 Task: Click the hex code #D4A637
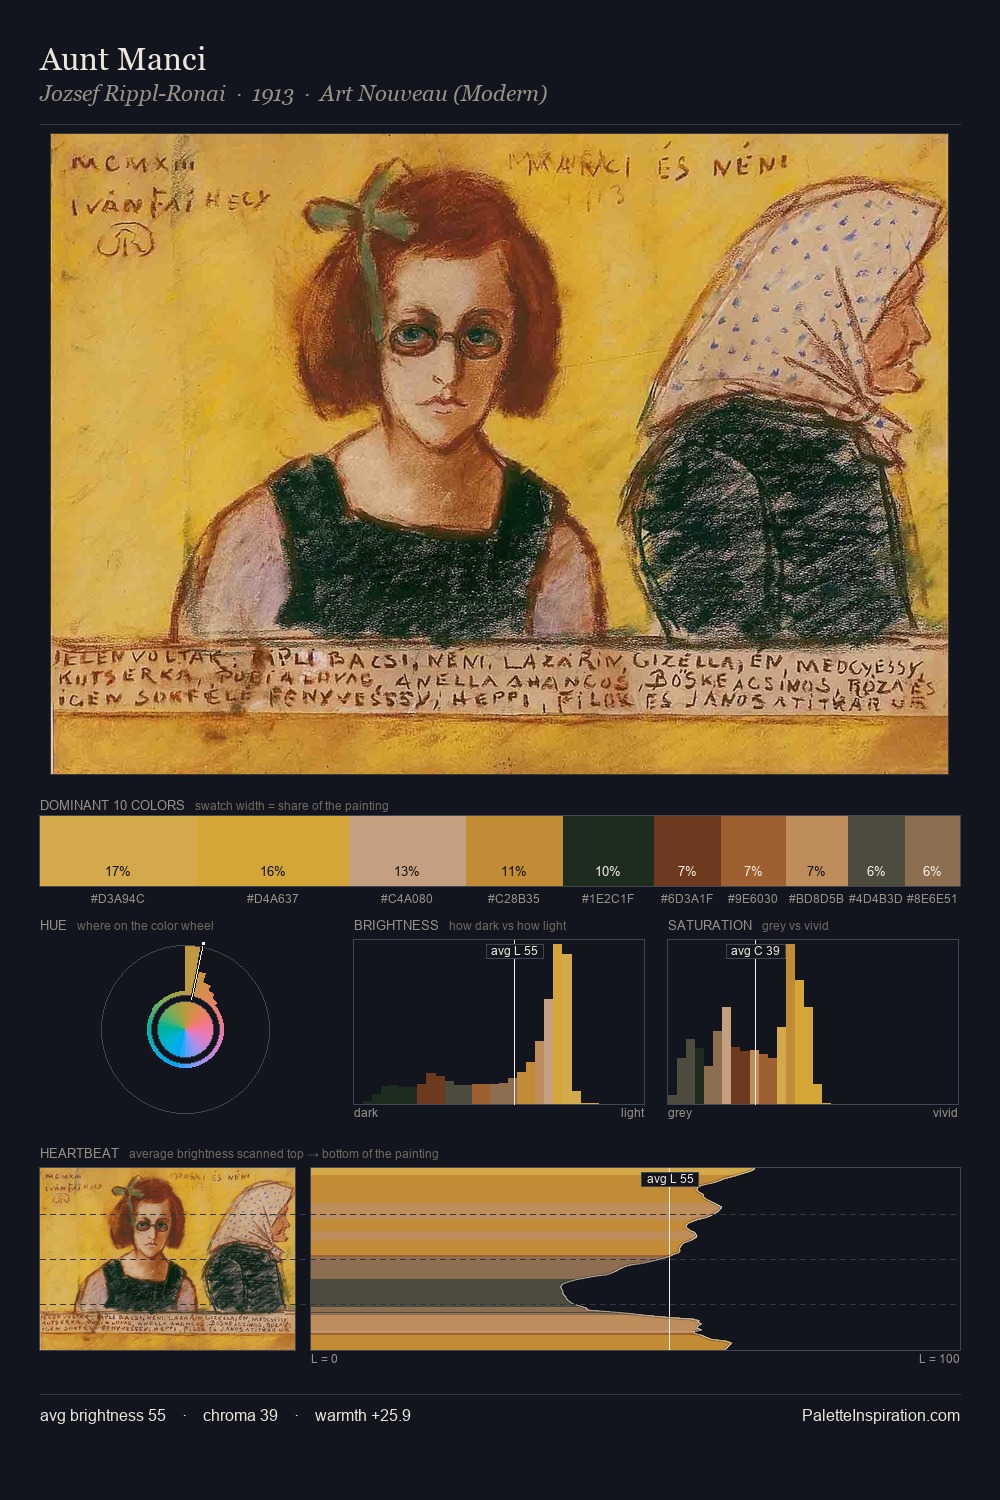click(273, 899)
